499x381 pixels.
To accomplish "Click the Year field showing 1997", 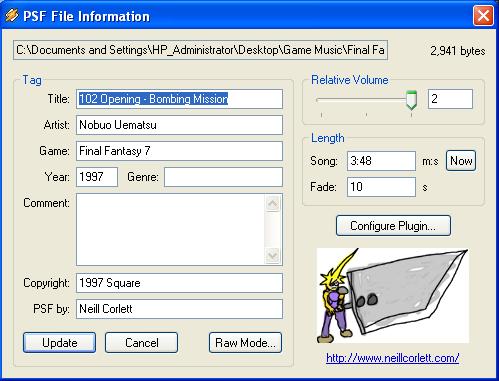I will click(97, 177).
